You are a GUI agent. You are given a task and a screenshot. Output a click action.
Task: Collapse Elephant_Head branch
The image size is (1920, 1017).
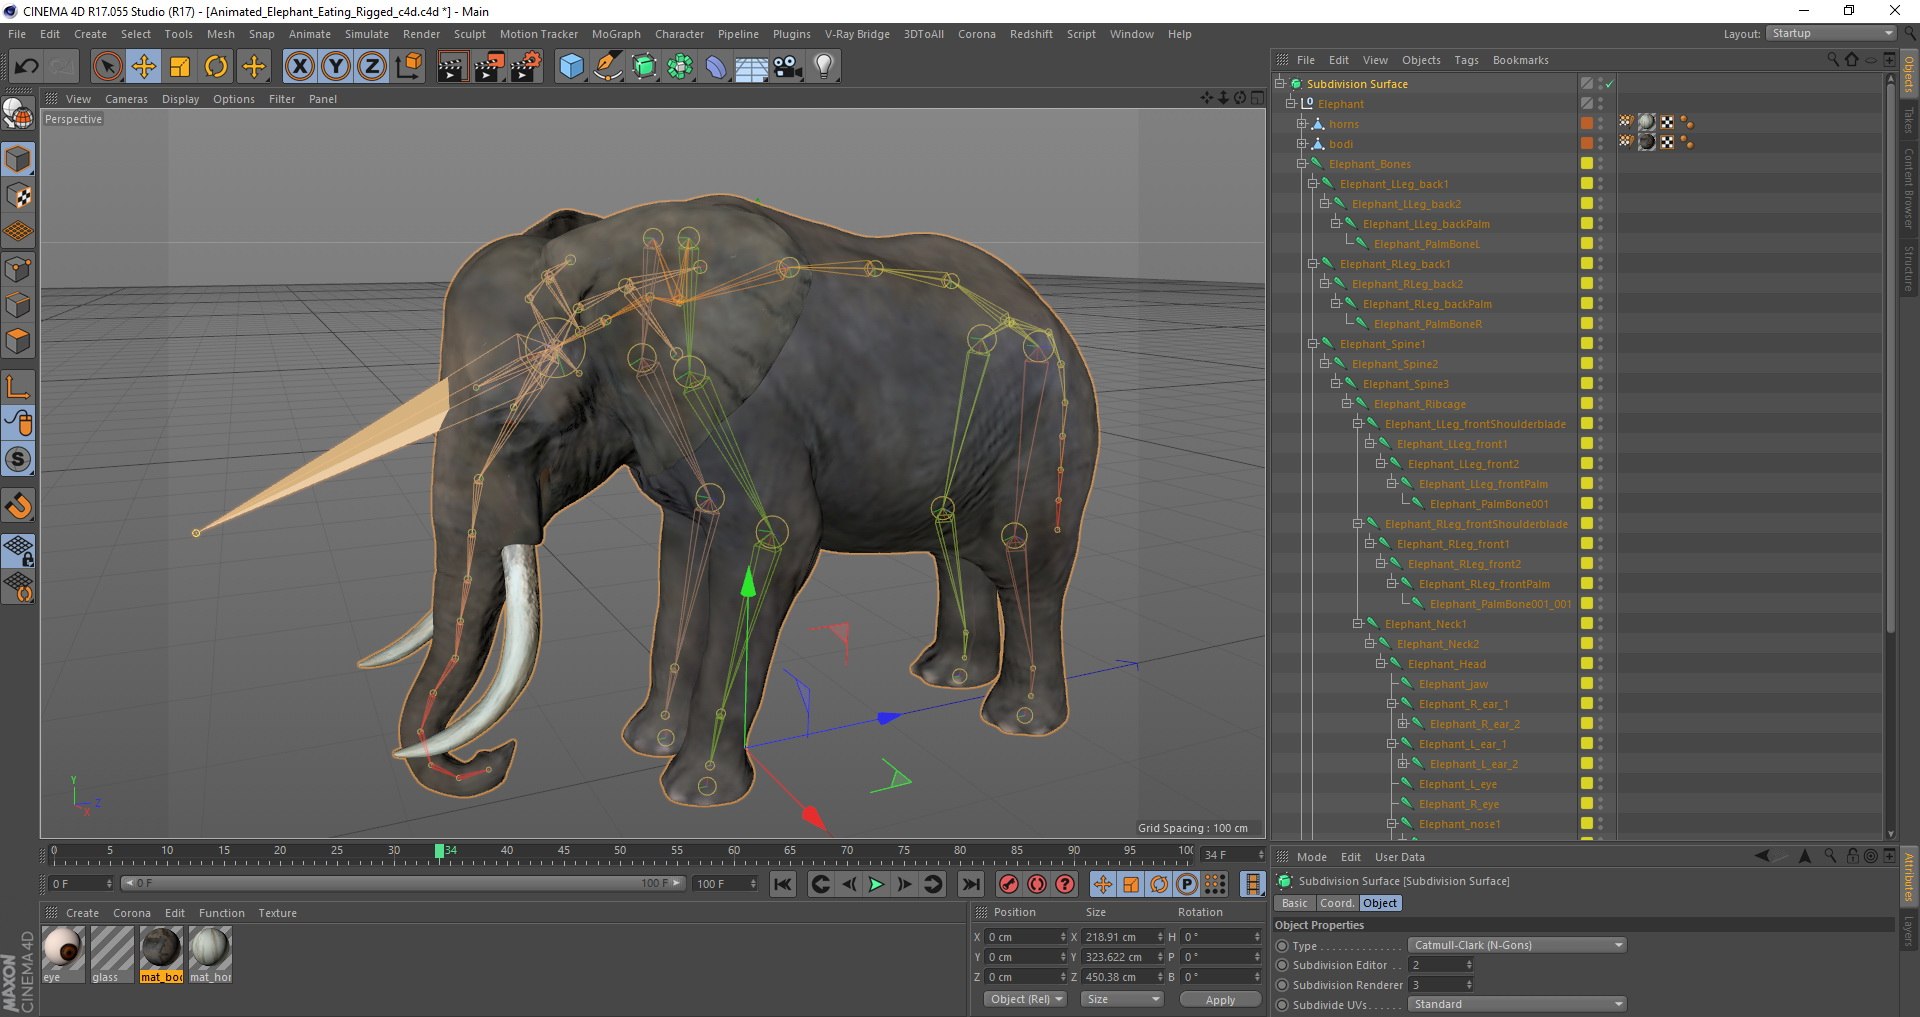(x=1380, y=664)
